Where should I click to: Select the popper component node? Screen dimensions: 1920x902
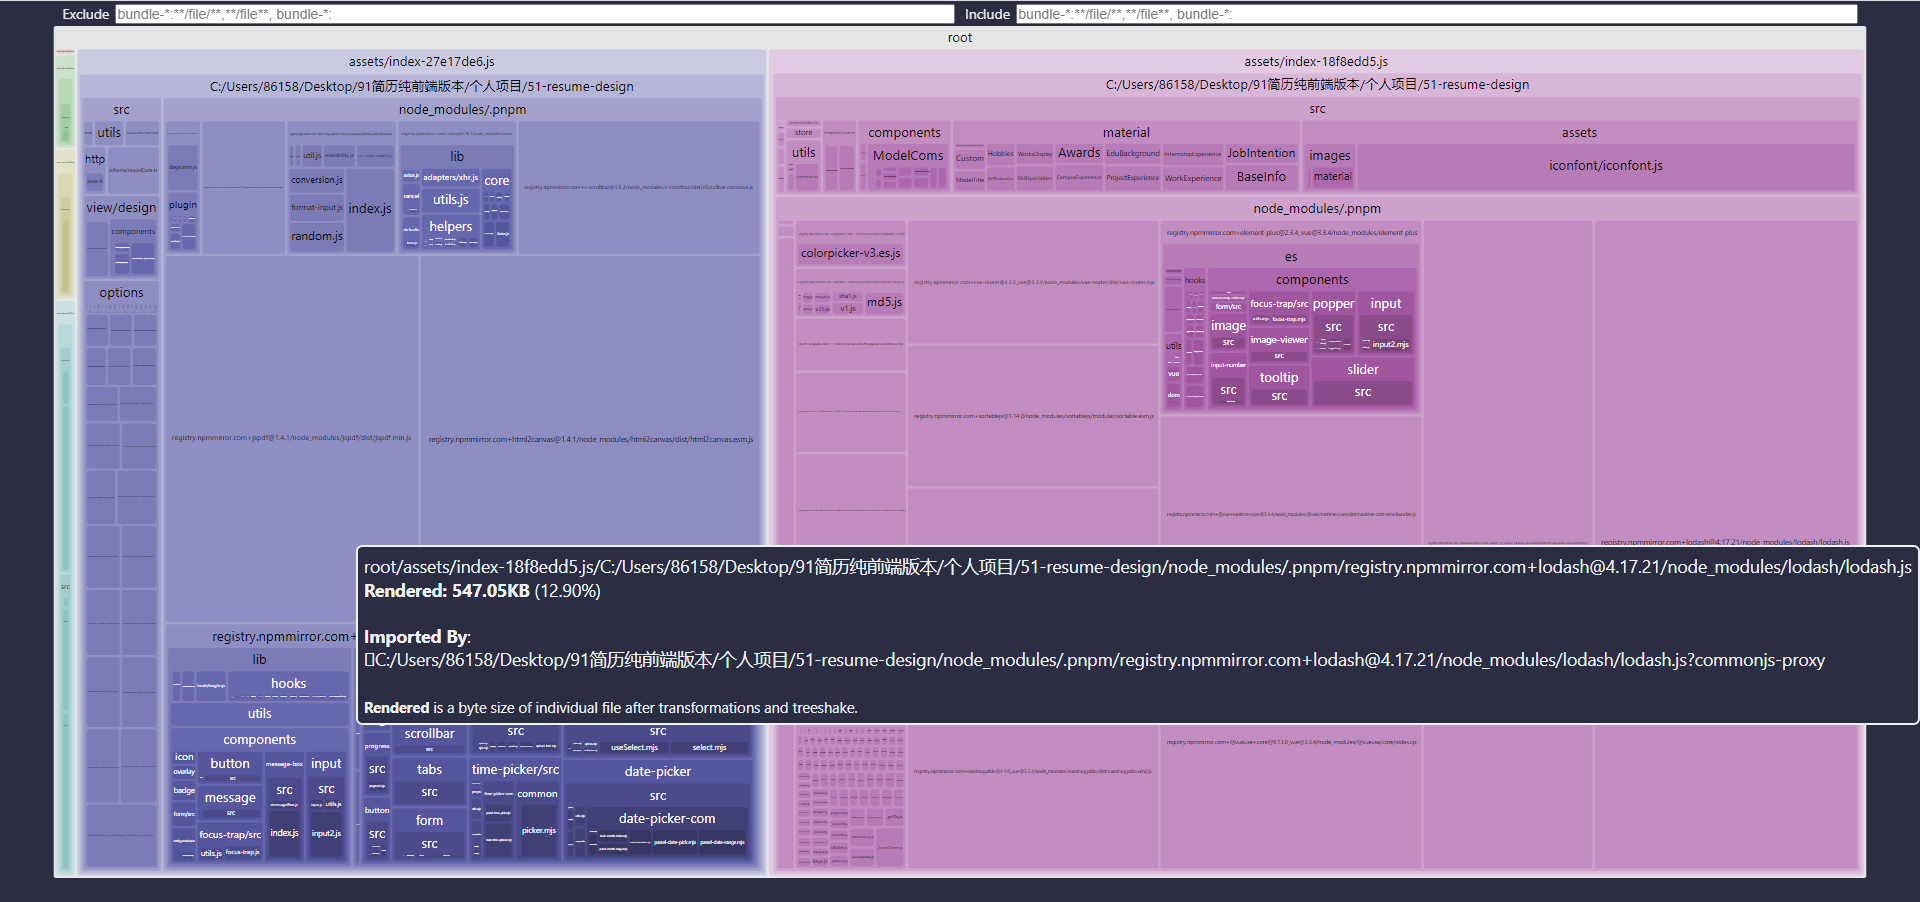[1333, 304]
